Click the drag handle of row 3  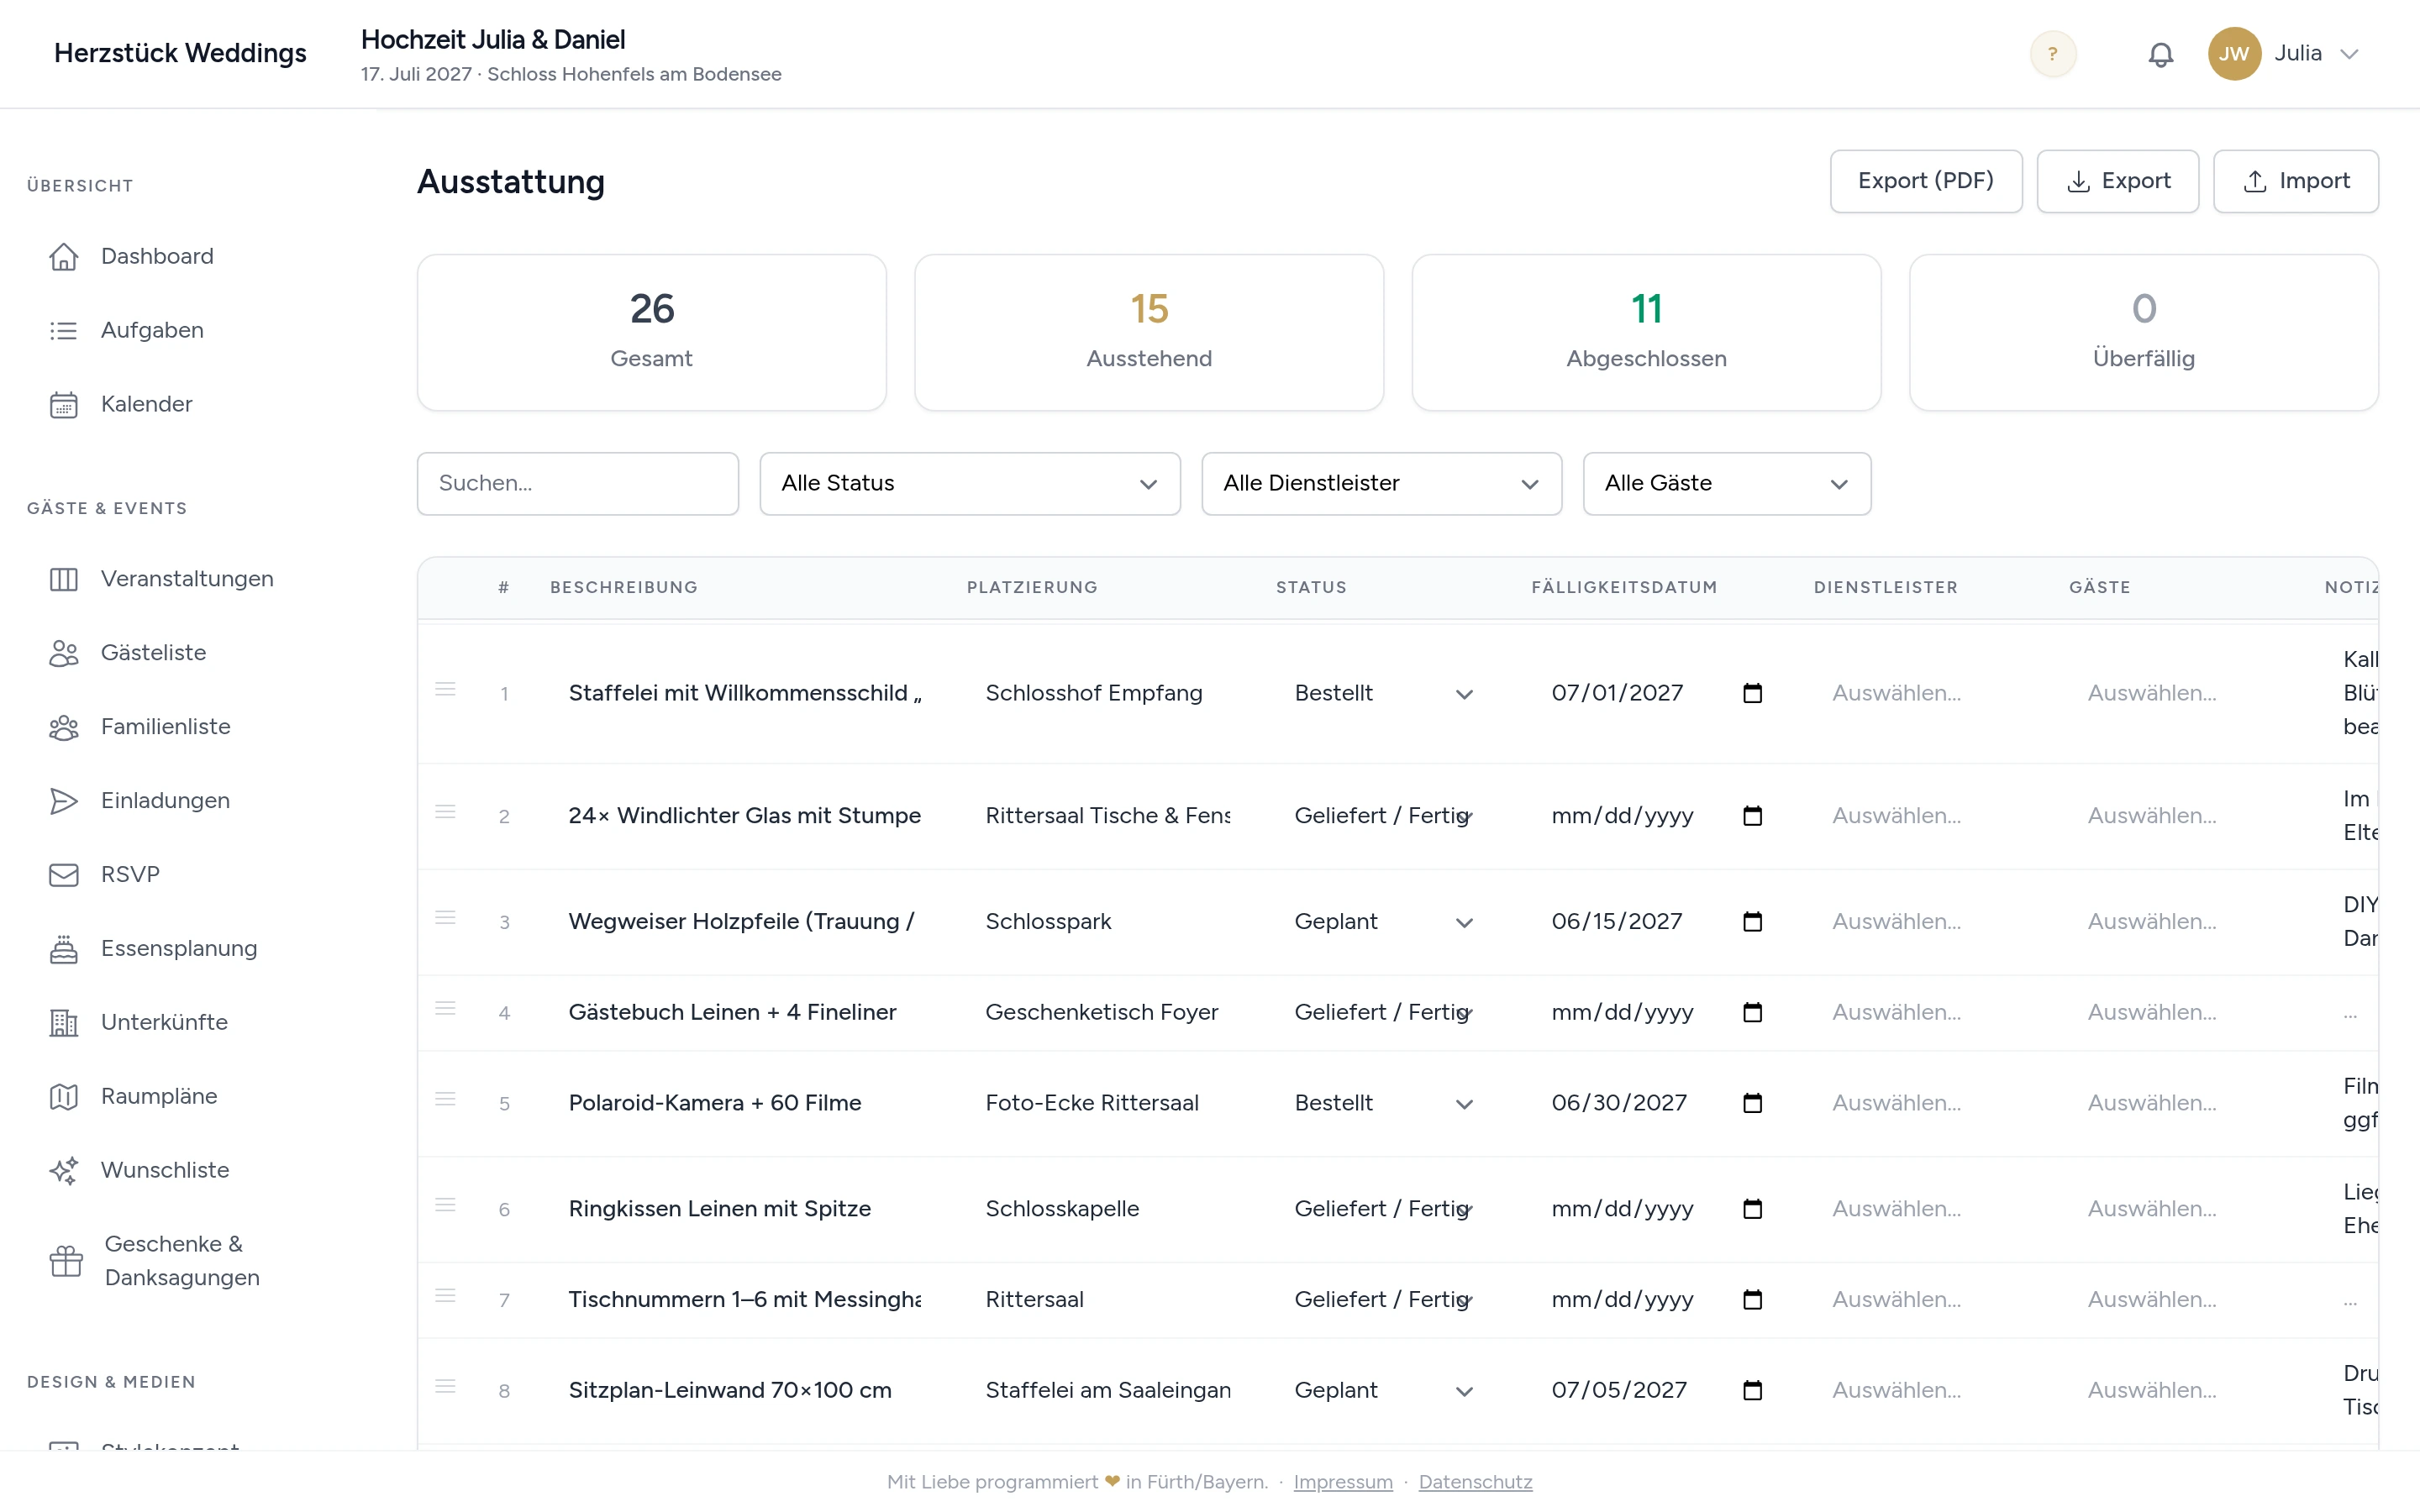pyautogui.click(x=445, y=918)
